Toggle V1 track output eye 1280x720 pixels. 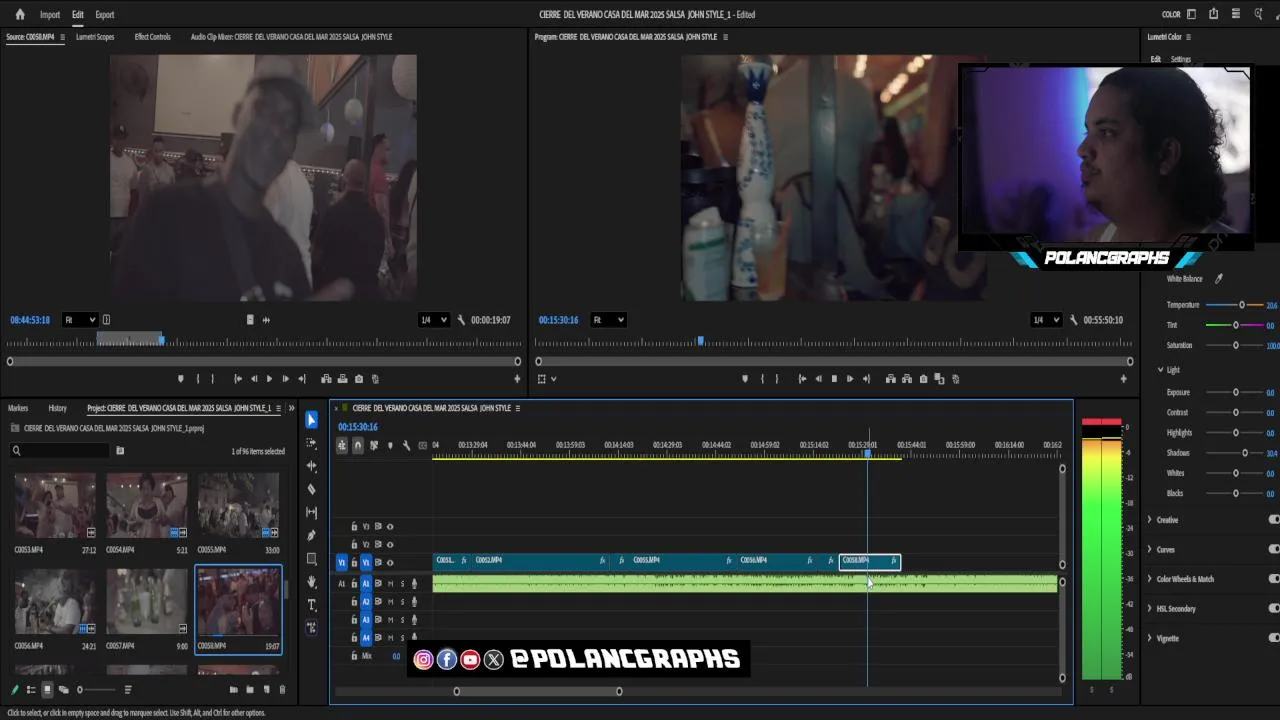tap(390, 562)
